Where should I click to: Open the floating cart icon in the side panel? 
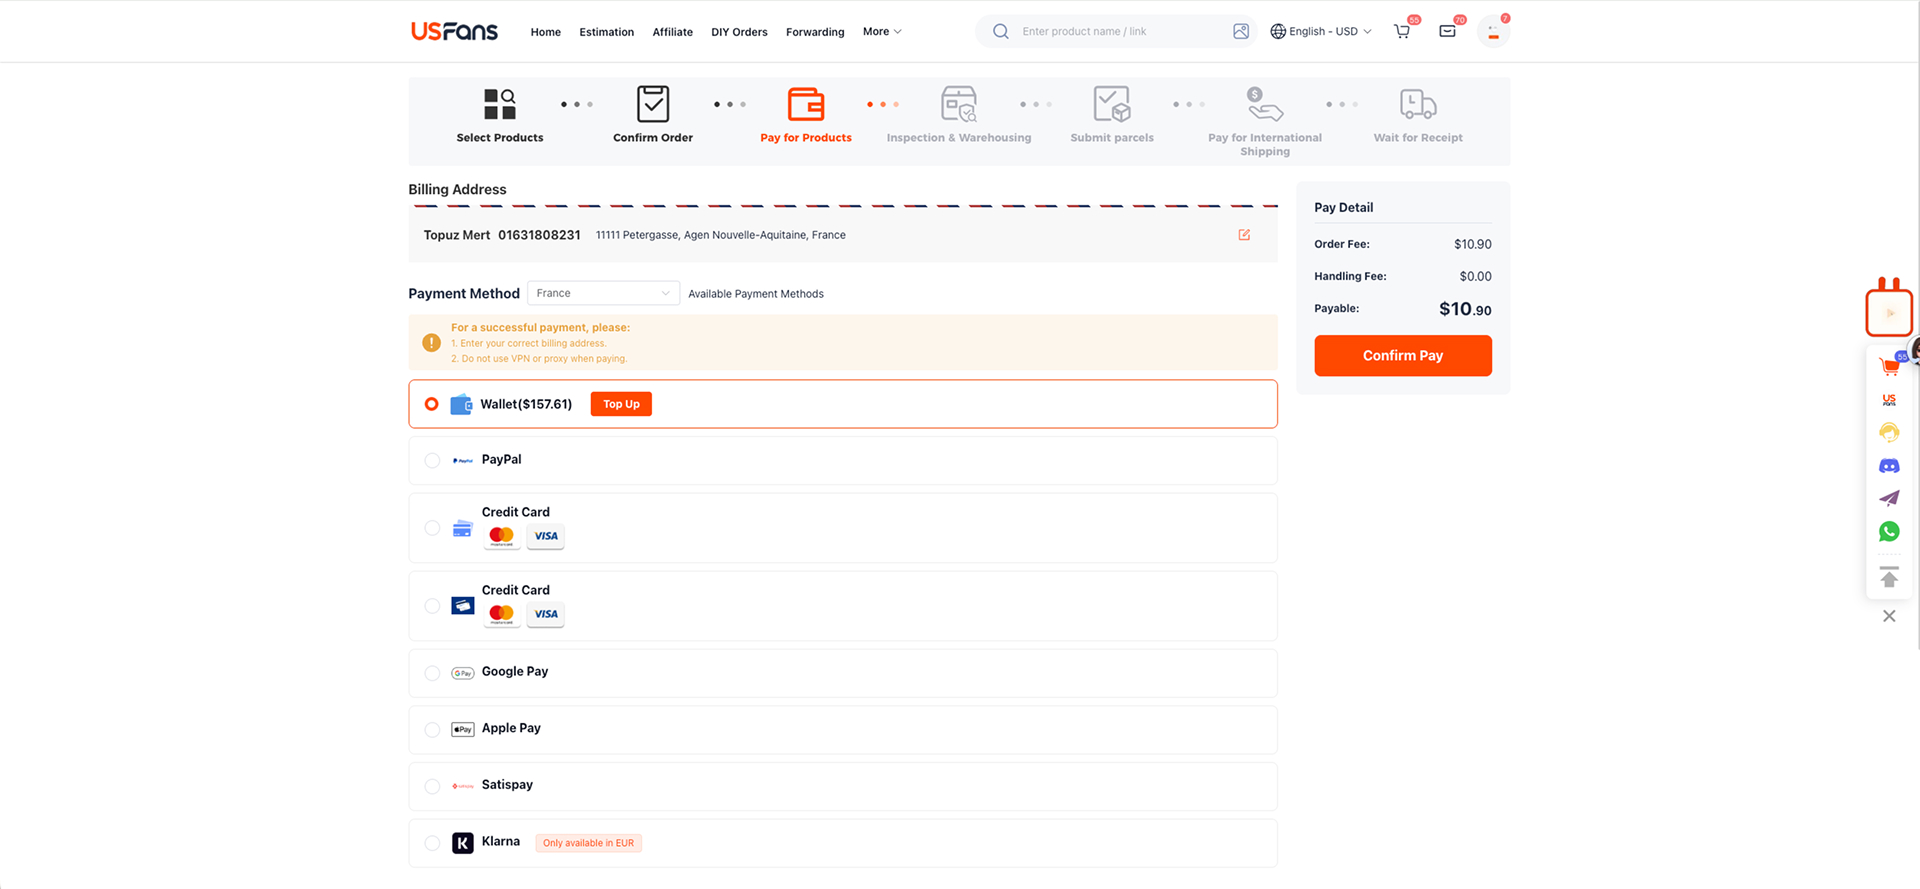1889,366
